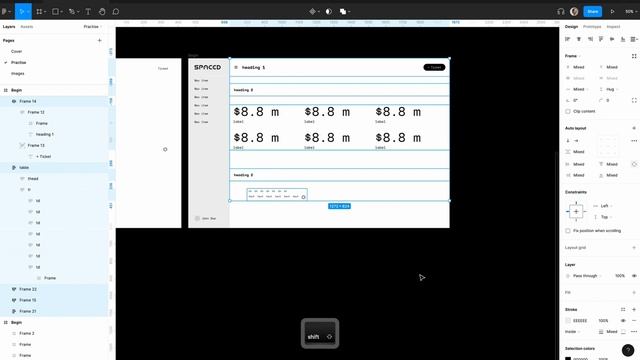Click independent corners icon
The image size is (640, 360).
coord(634,100)
